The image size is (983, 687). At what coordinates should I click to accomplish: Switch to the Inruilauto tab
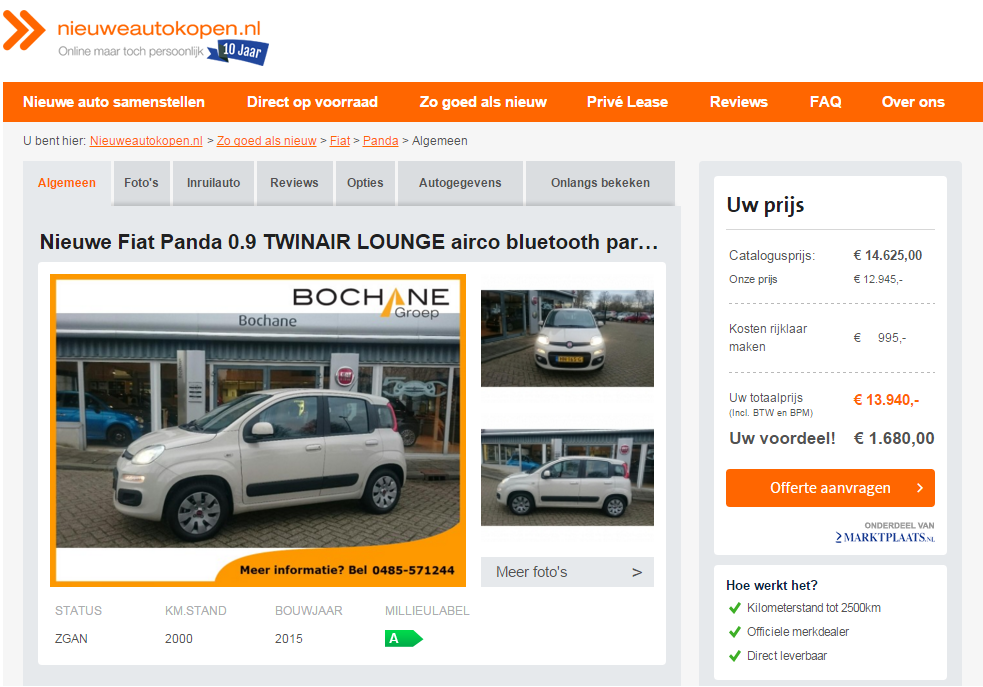(x=213, y=183)
